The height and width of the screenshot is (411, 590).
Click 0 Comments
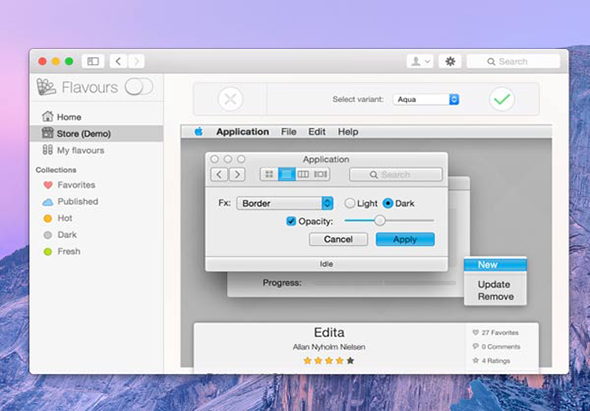click(496, 347)
